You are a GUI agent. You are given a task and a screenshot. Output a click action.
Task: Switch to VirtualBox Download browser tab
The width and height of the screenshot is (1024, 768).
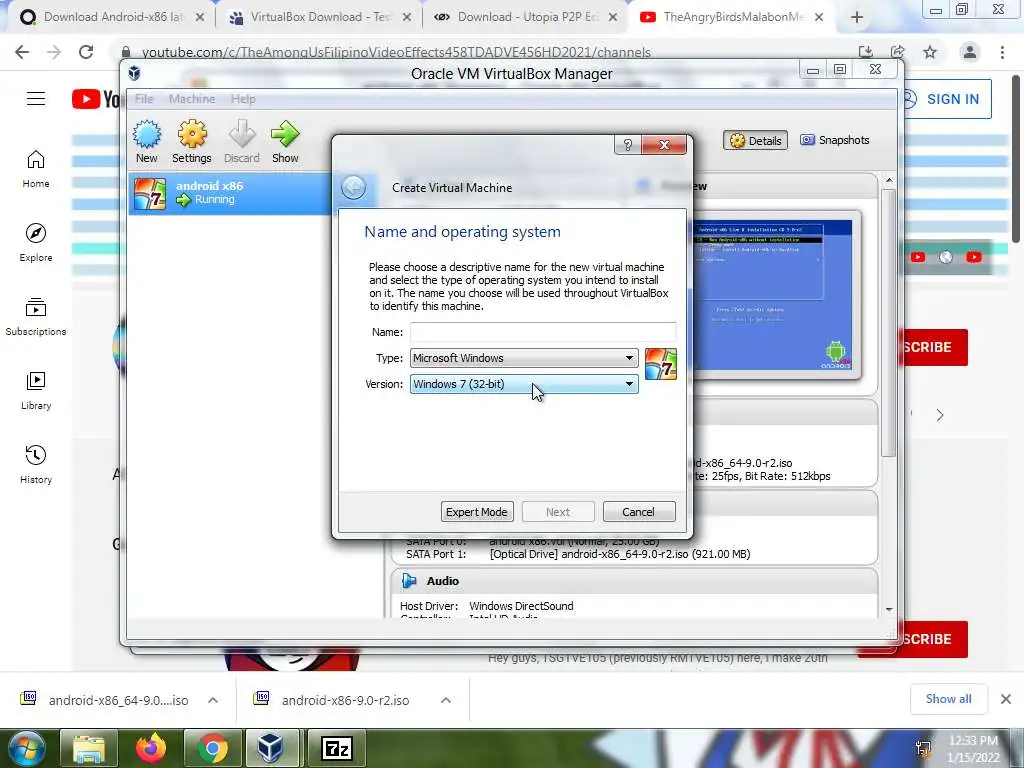click(x=319, y=17)
